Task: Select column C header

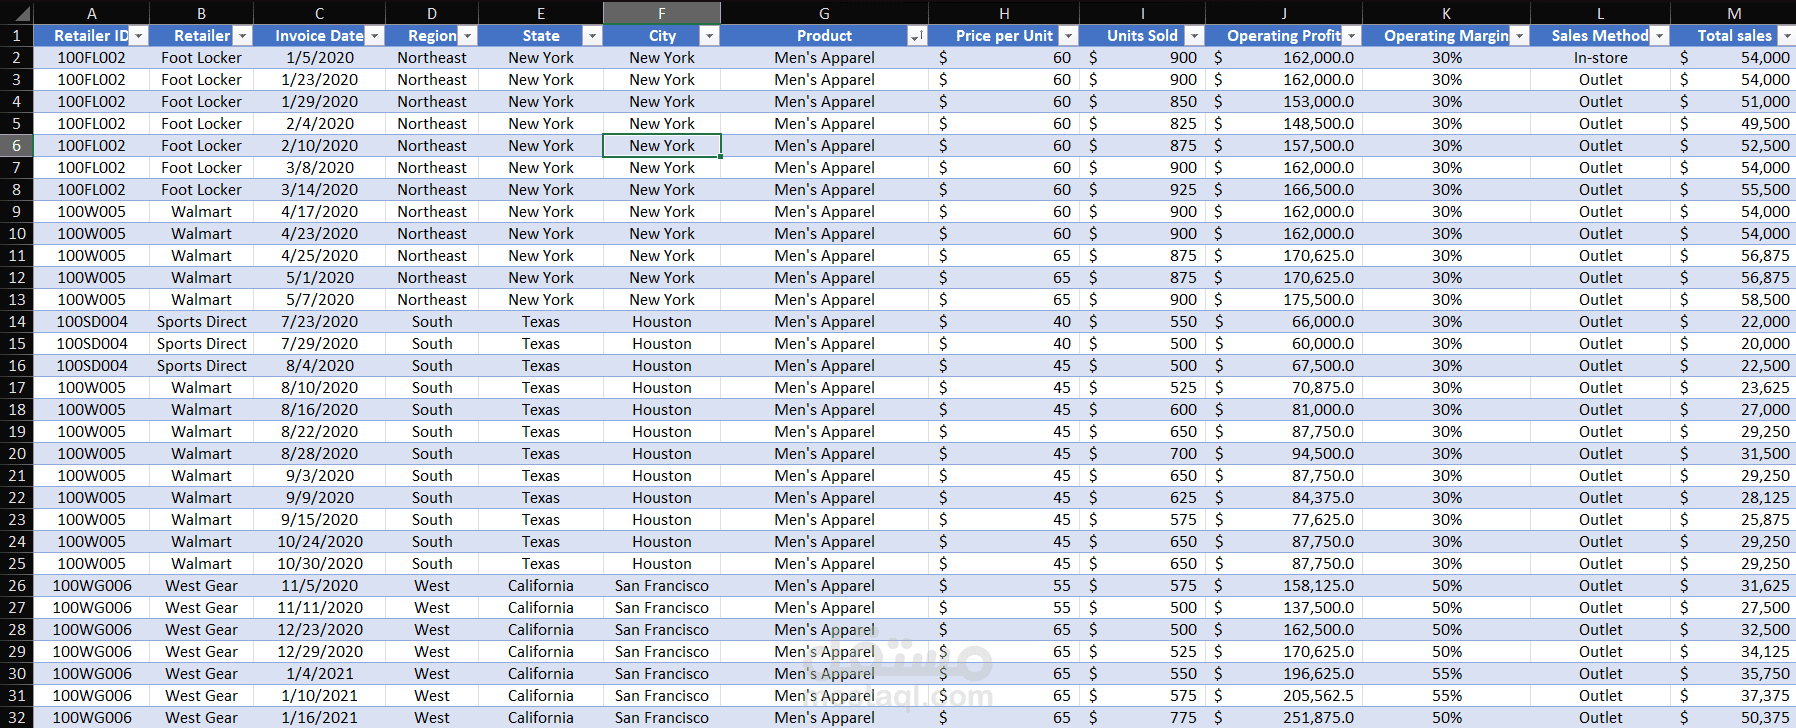Action: pos(320,13)
